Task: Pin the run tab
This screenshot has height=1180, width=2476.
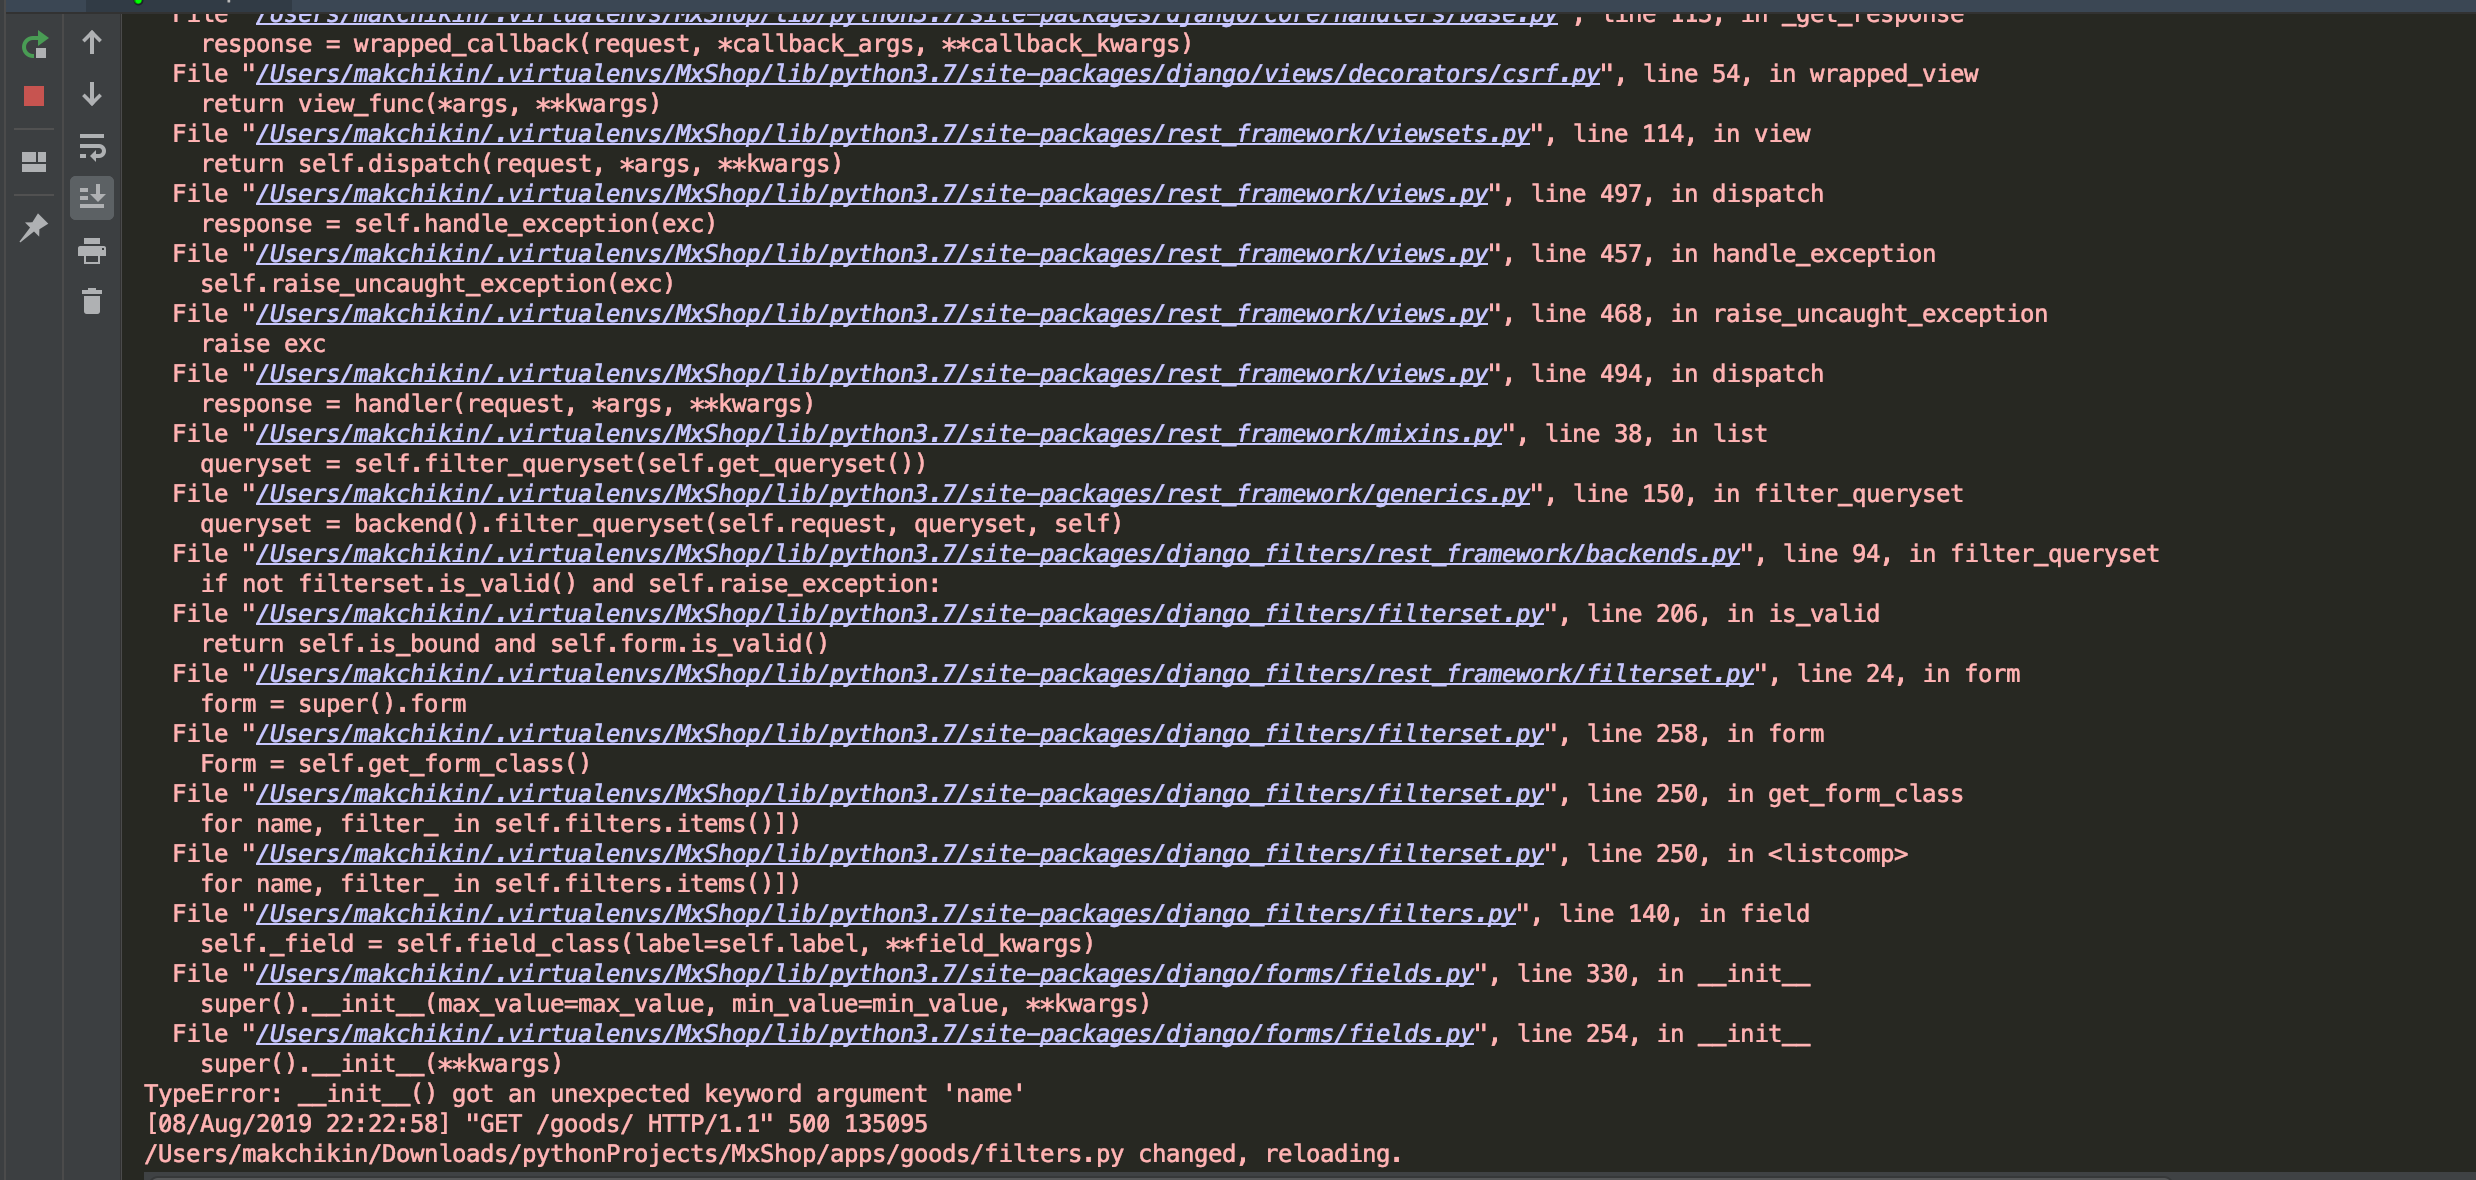Action: pos(34,228)
